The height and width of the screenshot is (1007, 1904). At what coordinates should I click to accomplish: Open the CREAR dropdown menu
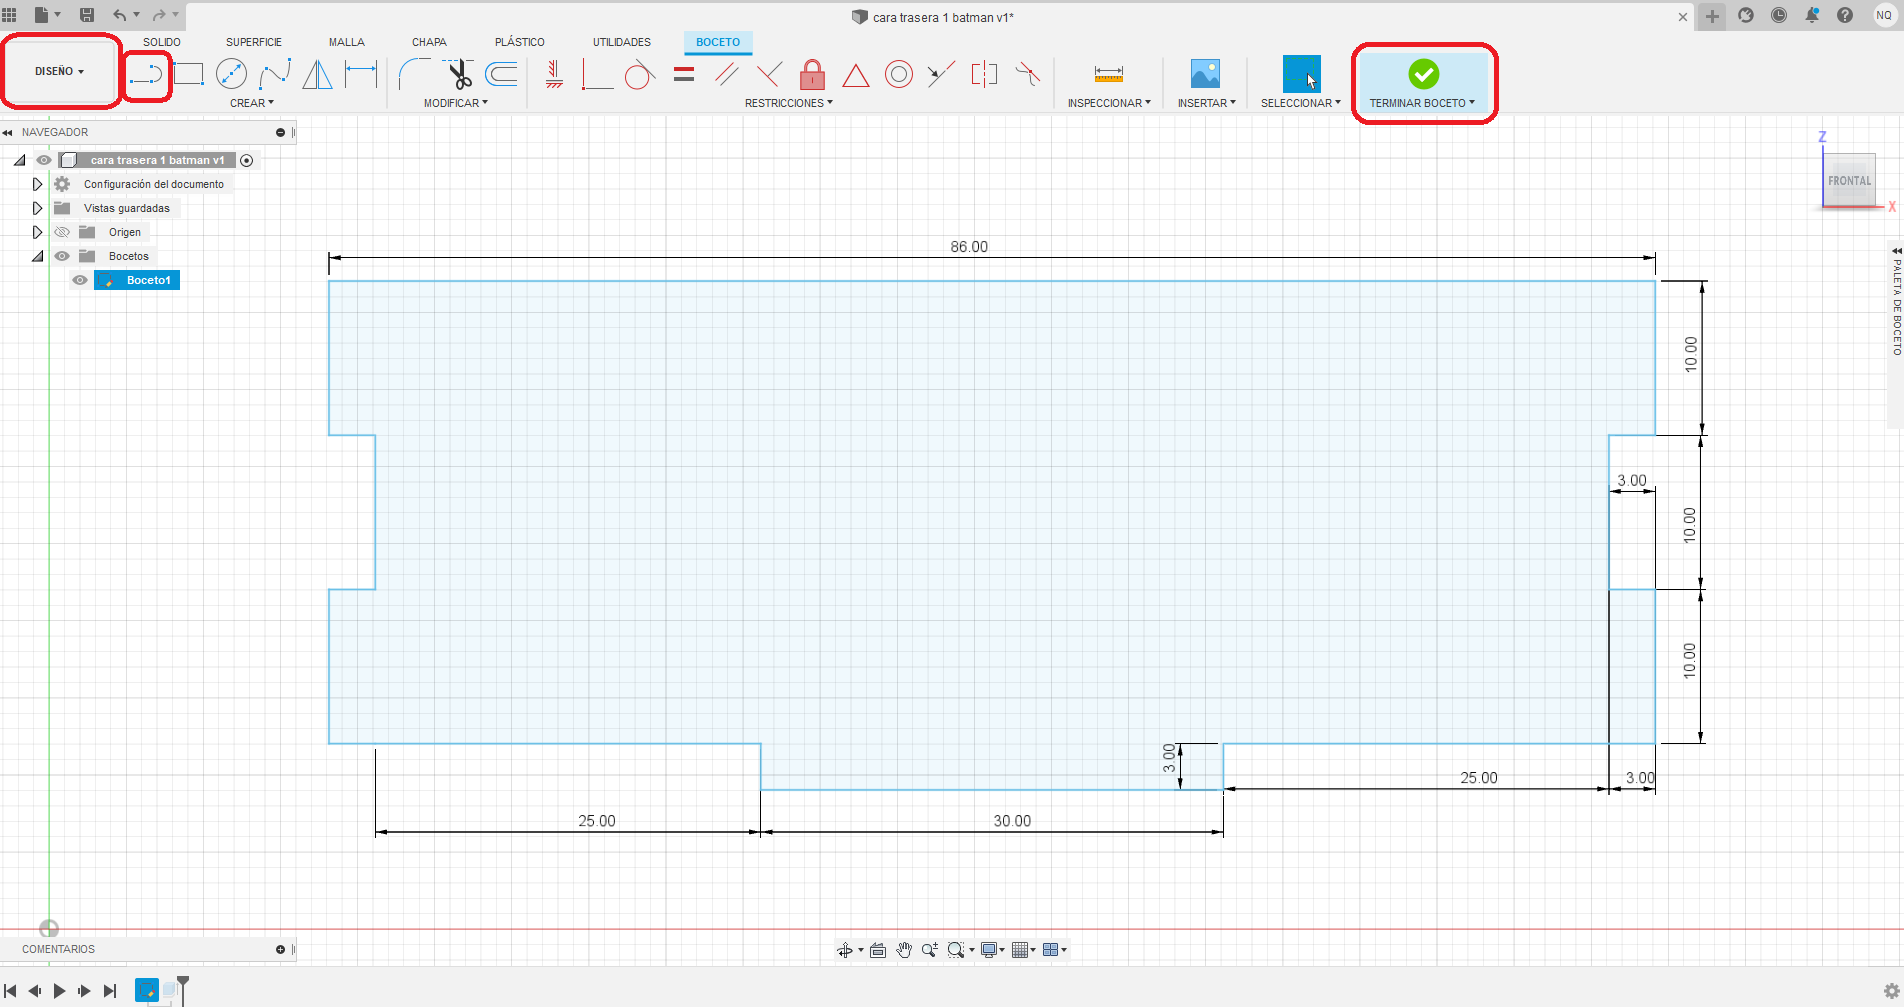(x=252, y=103)
